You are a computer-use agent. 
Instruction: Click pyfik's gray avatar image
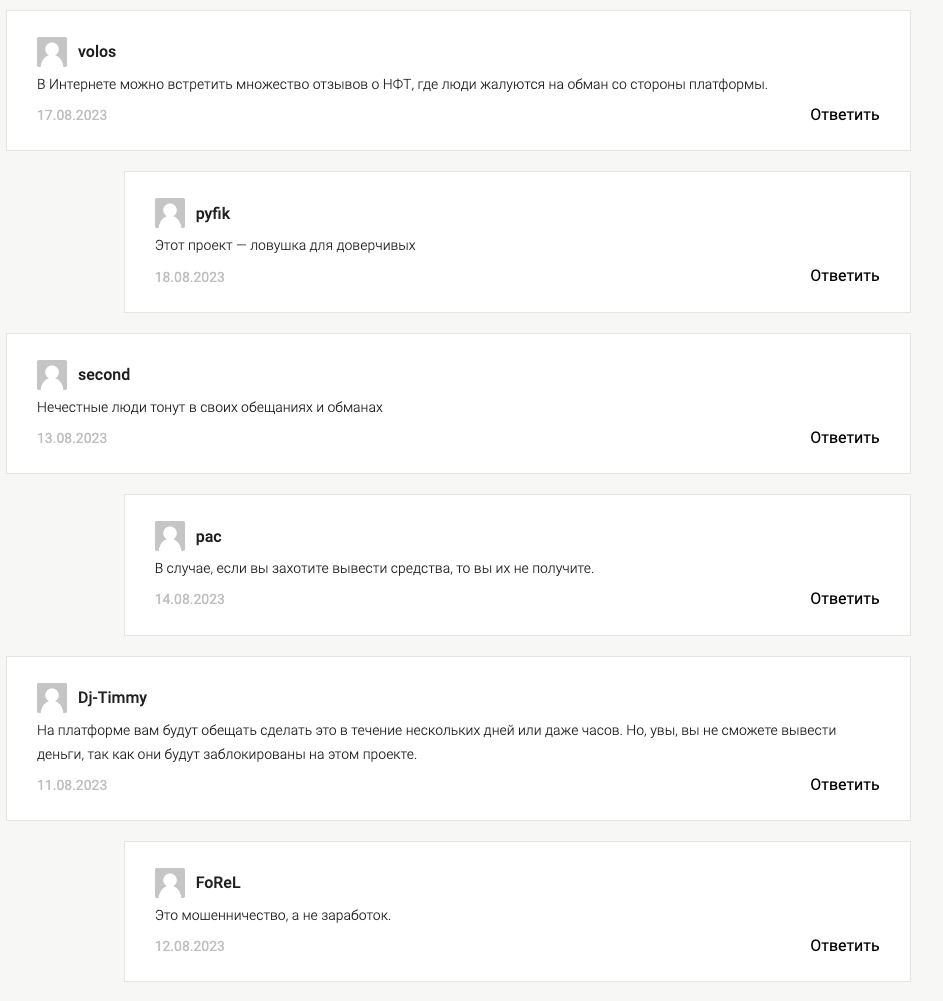[x=170, y=214]
